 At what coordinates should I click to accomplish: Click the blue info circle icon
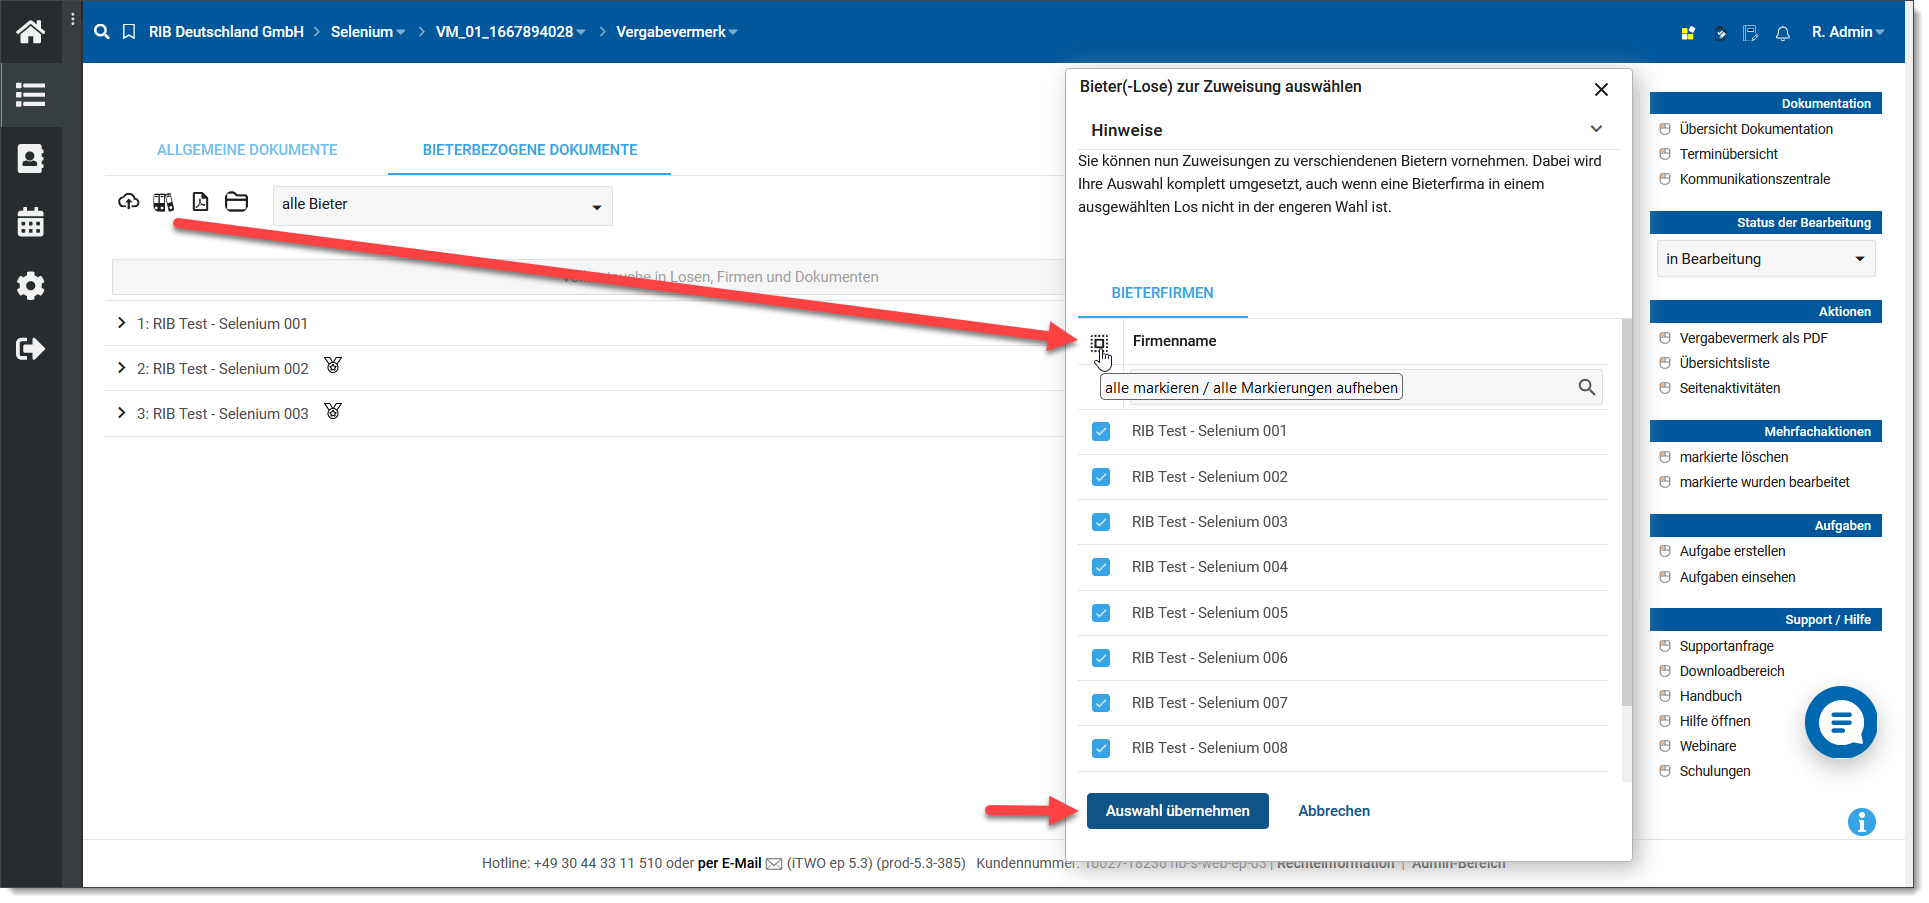pyautogui.click(x=1861, y=822)
